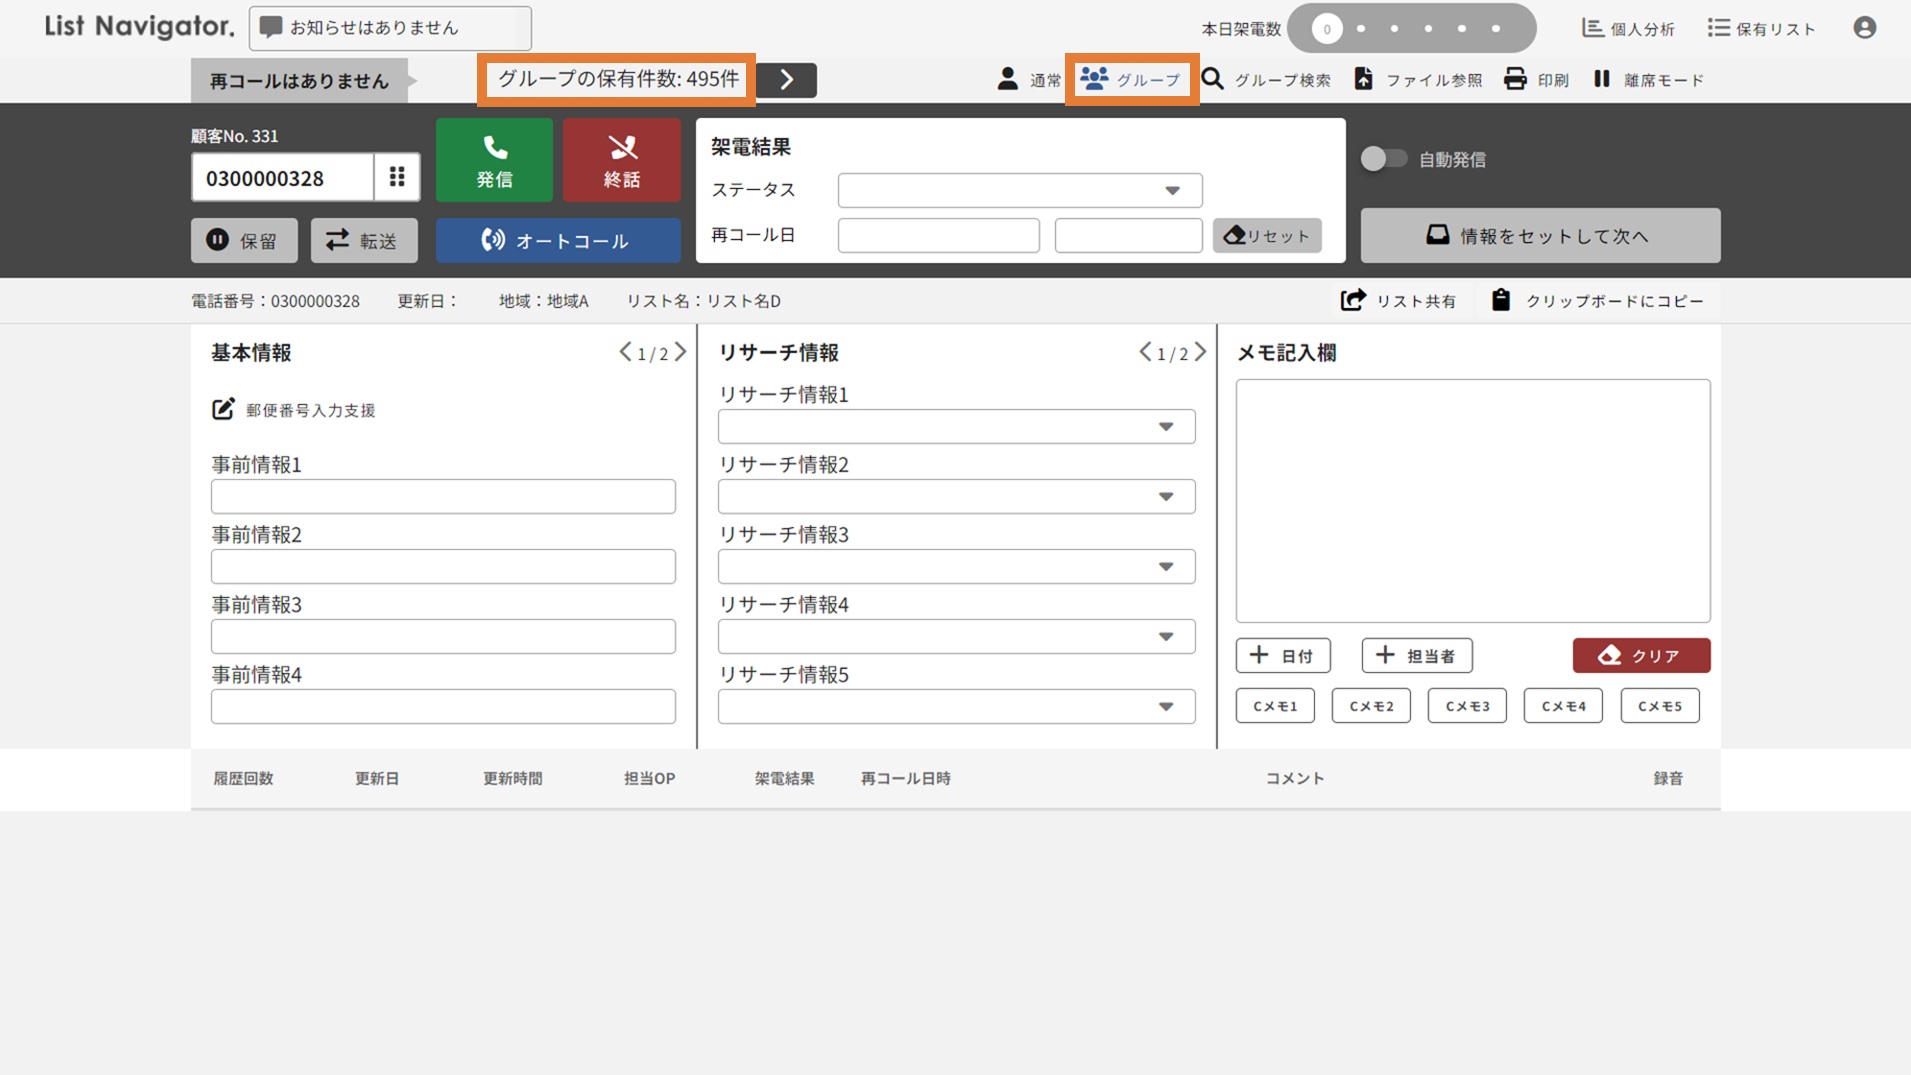The width and height of the screenshot is (1911, 1075).
Task: Click the dial pad icon beside the number
Action: (397, 177)
